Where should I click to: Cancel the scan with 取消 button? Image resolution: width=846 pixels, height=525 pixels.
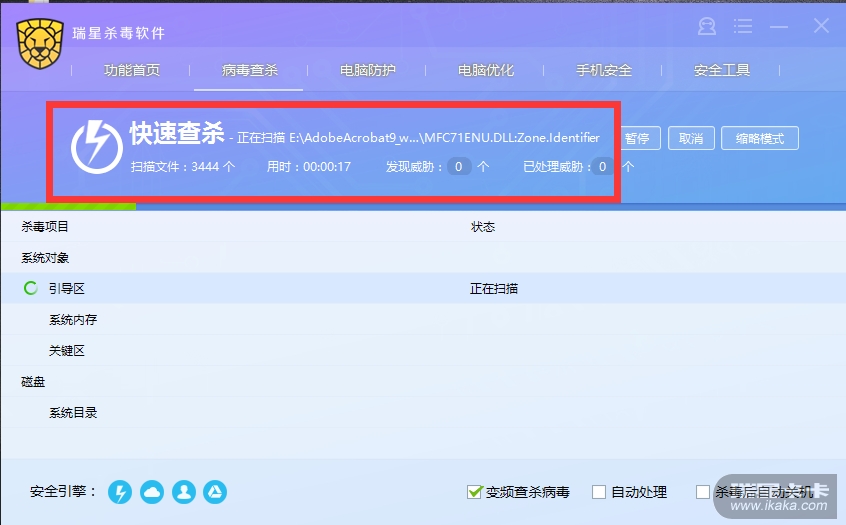point(691,139)
